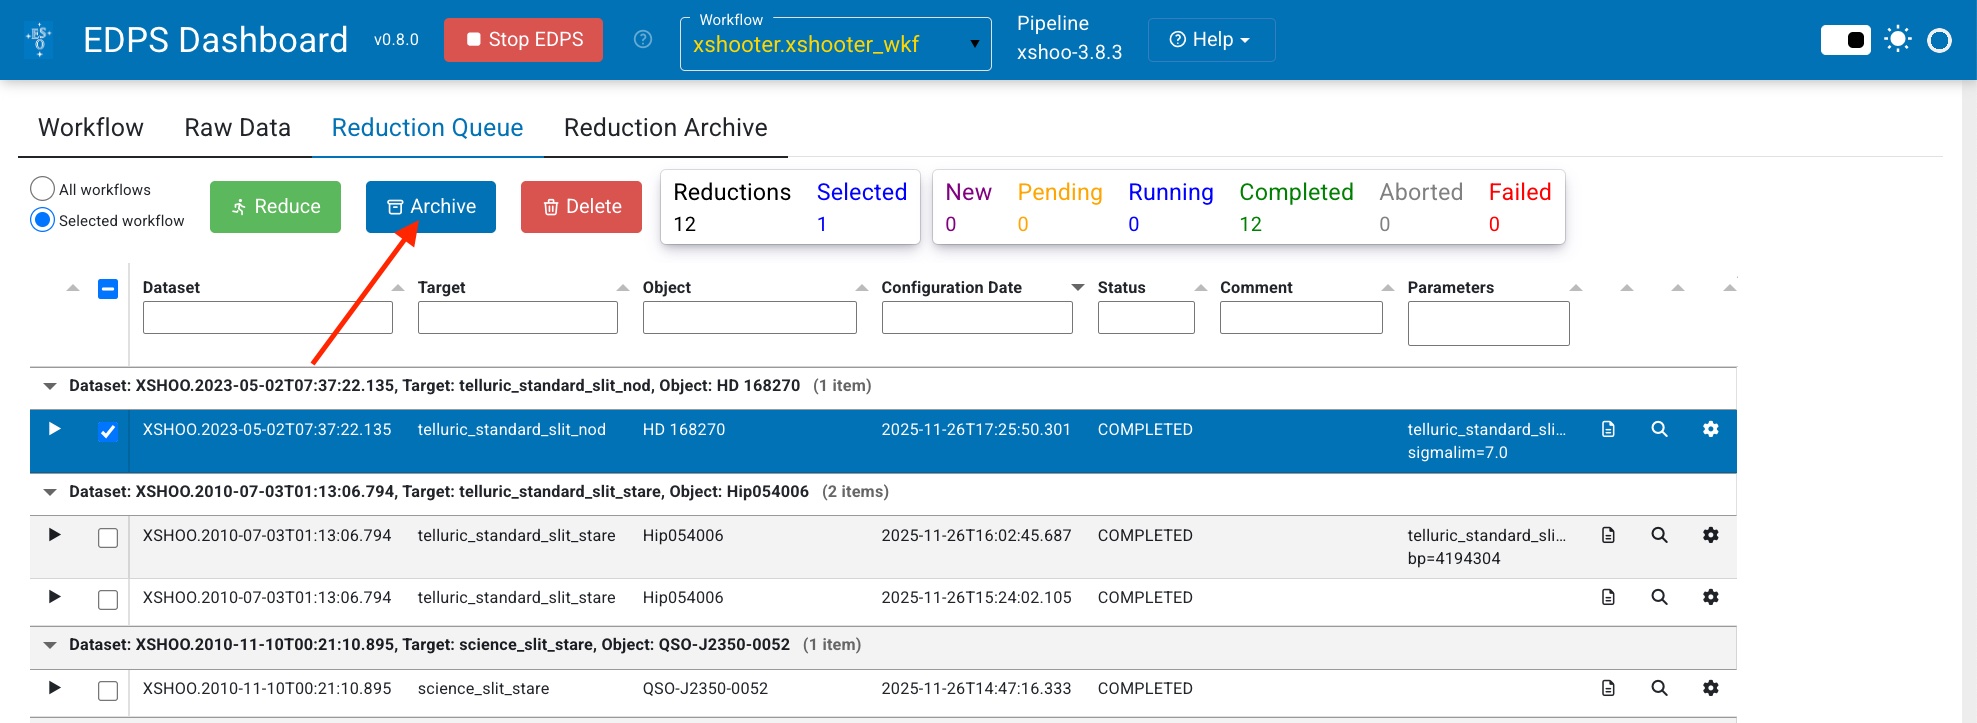
Task: Focus the Comment filter input
Action: click(x=1301, y=318)
